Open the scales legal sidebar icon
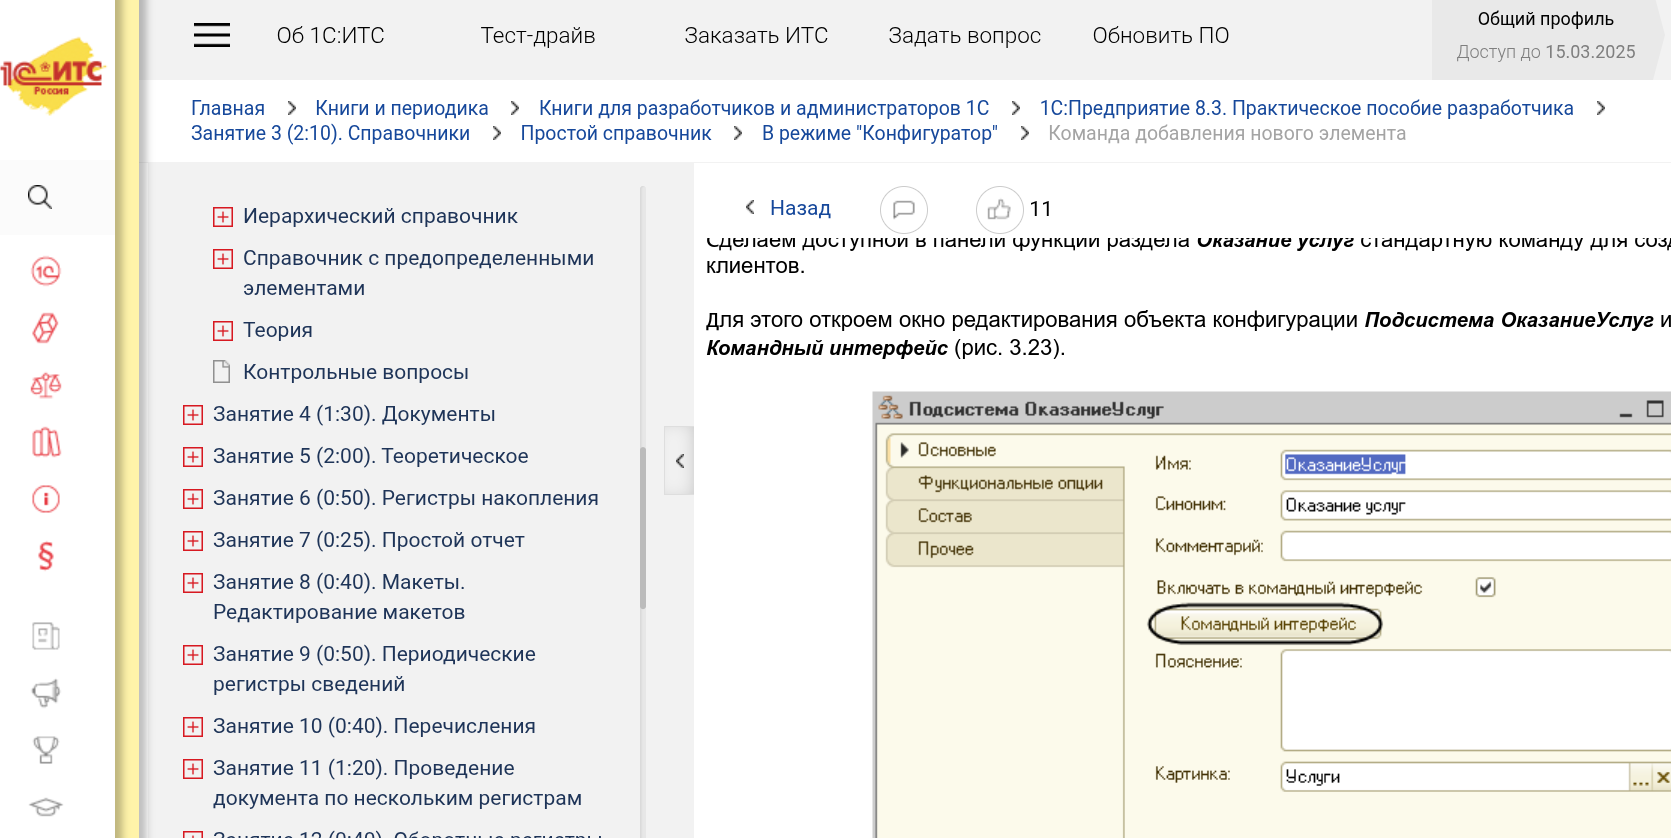 click(46, 385)
